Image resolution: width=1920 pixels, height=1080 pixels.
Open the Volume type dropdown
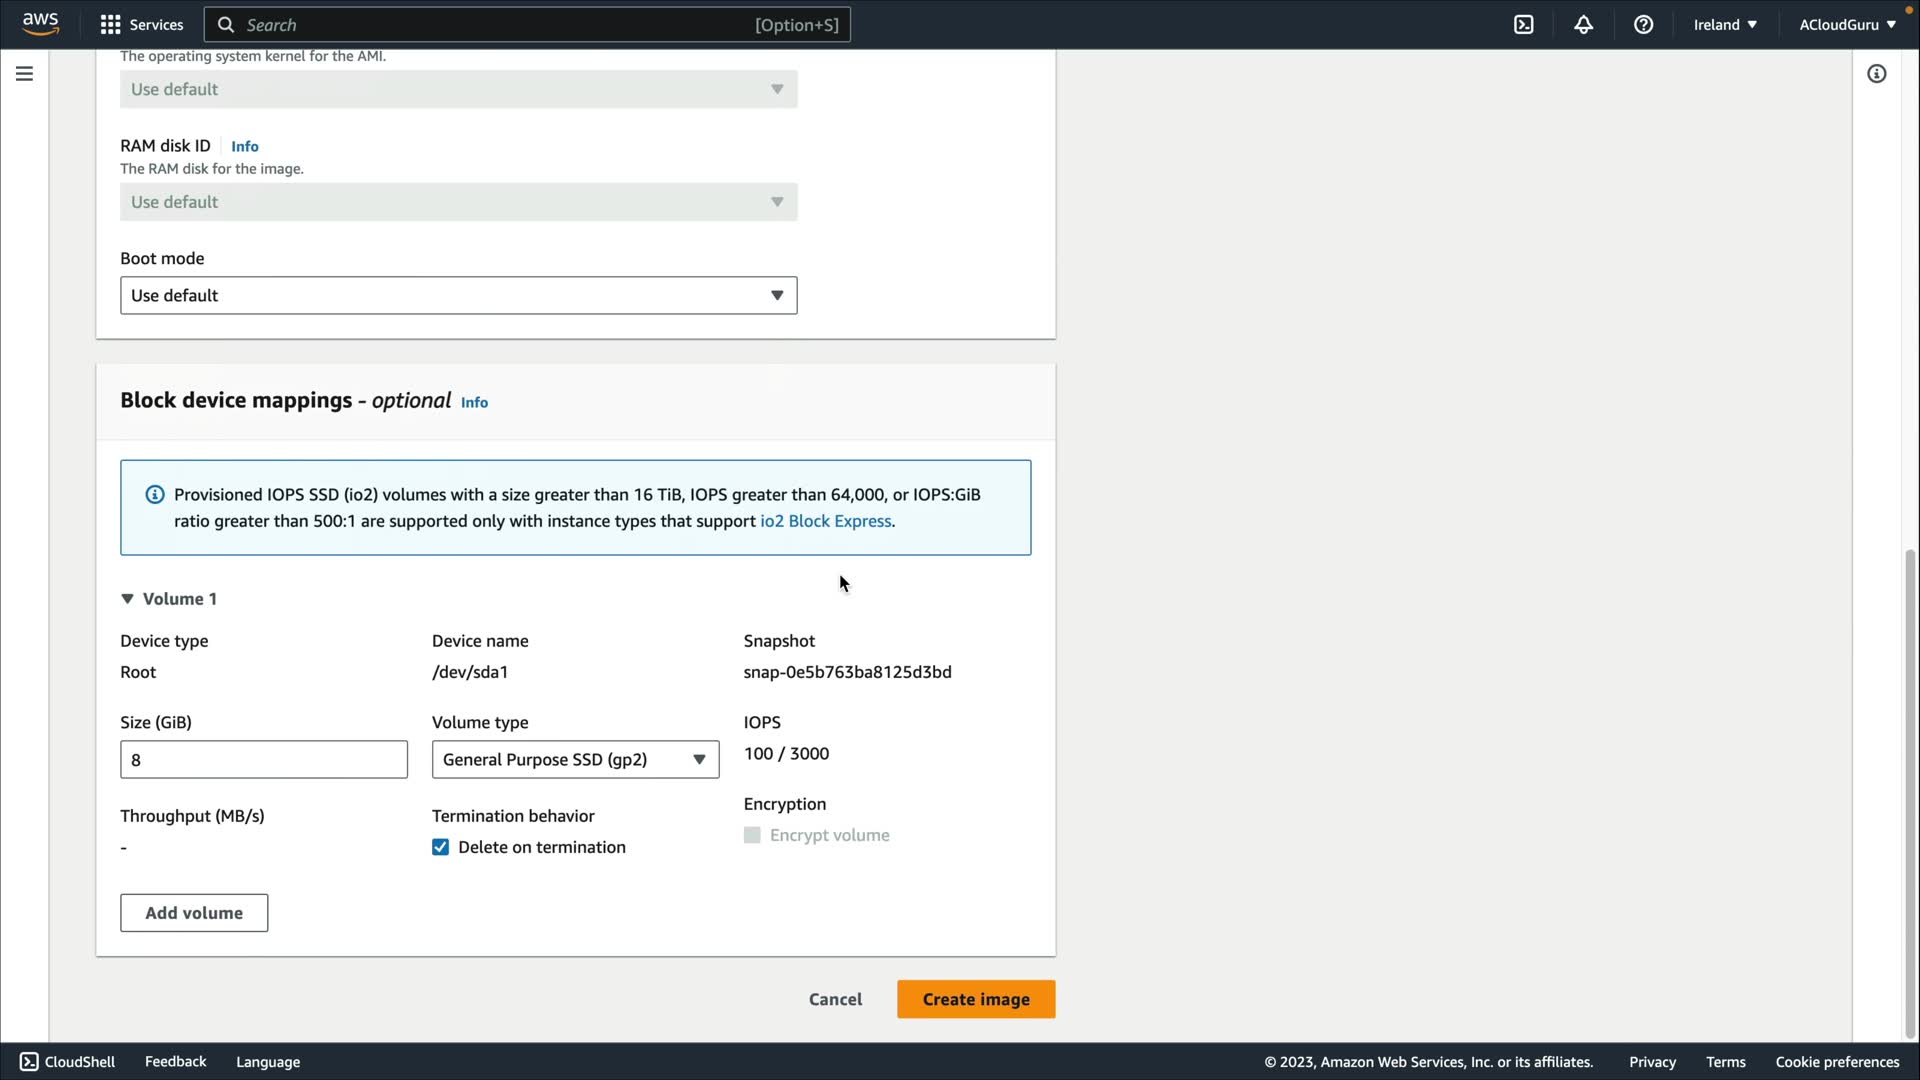click(x=575, y=760)
